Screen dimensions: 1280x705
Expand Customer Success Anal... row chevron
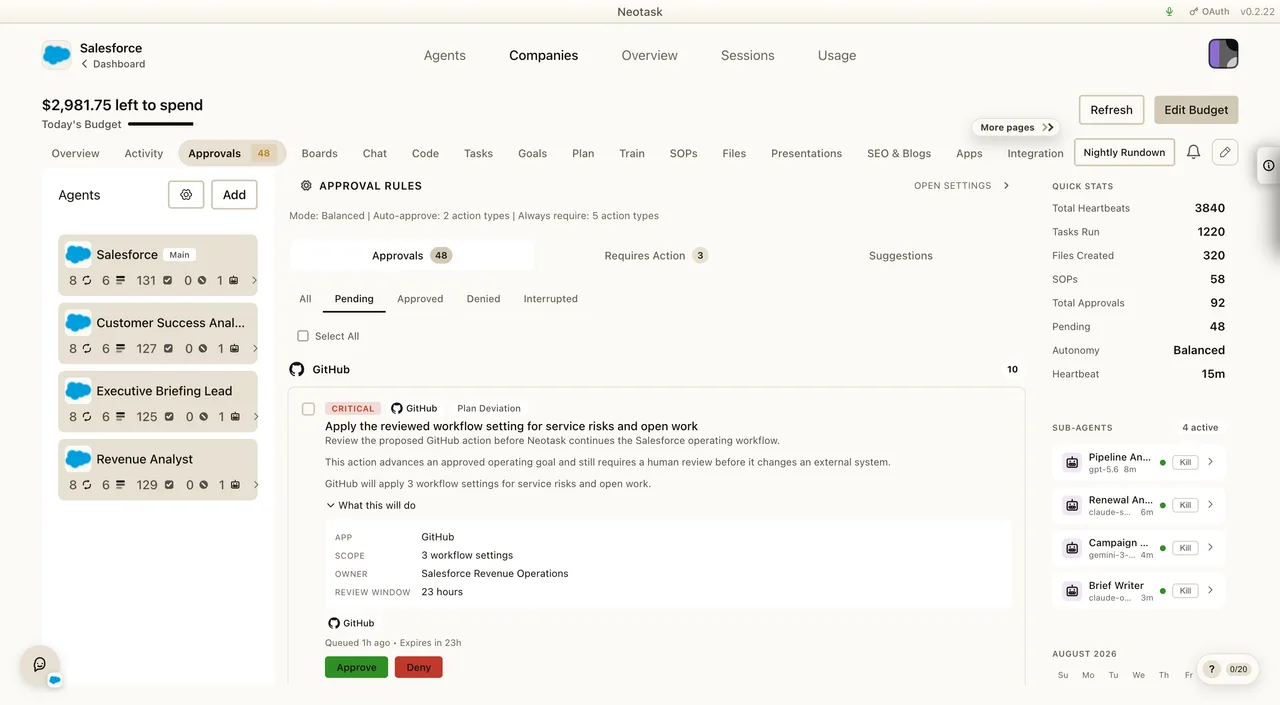[x=254, y=348]
